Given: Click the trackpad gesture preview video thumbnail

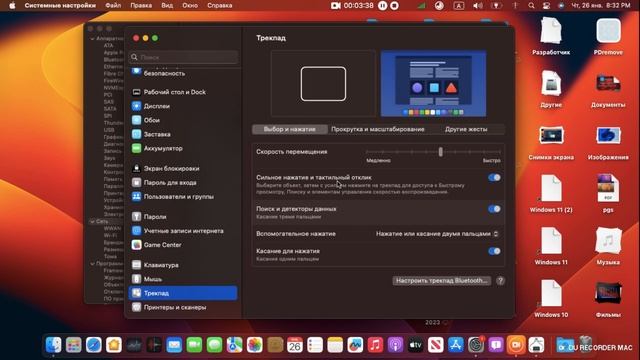Looking at the screenshot, I should [x=433, y=84].
